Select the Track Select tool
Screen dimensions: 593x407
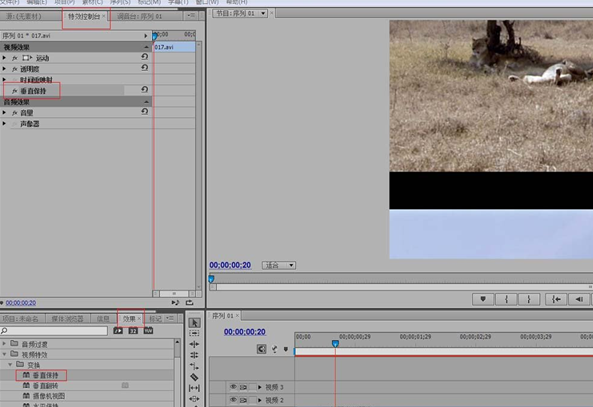194,333
